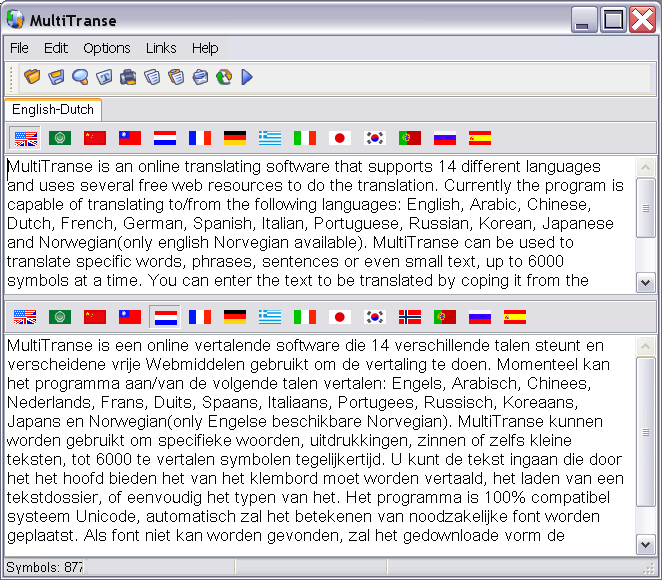Set target language to Taiwan flag
Screen dimensions: 662x580
(x=130, y=317)
